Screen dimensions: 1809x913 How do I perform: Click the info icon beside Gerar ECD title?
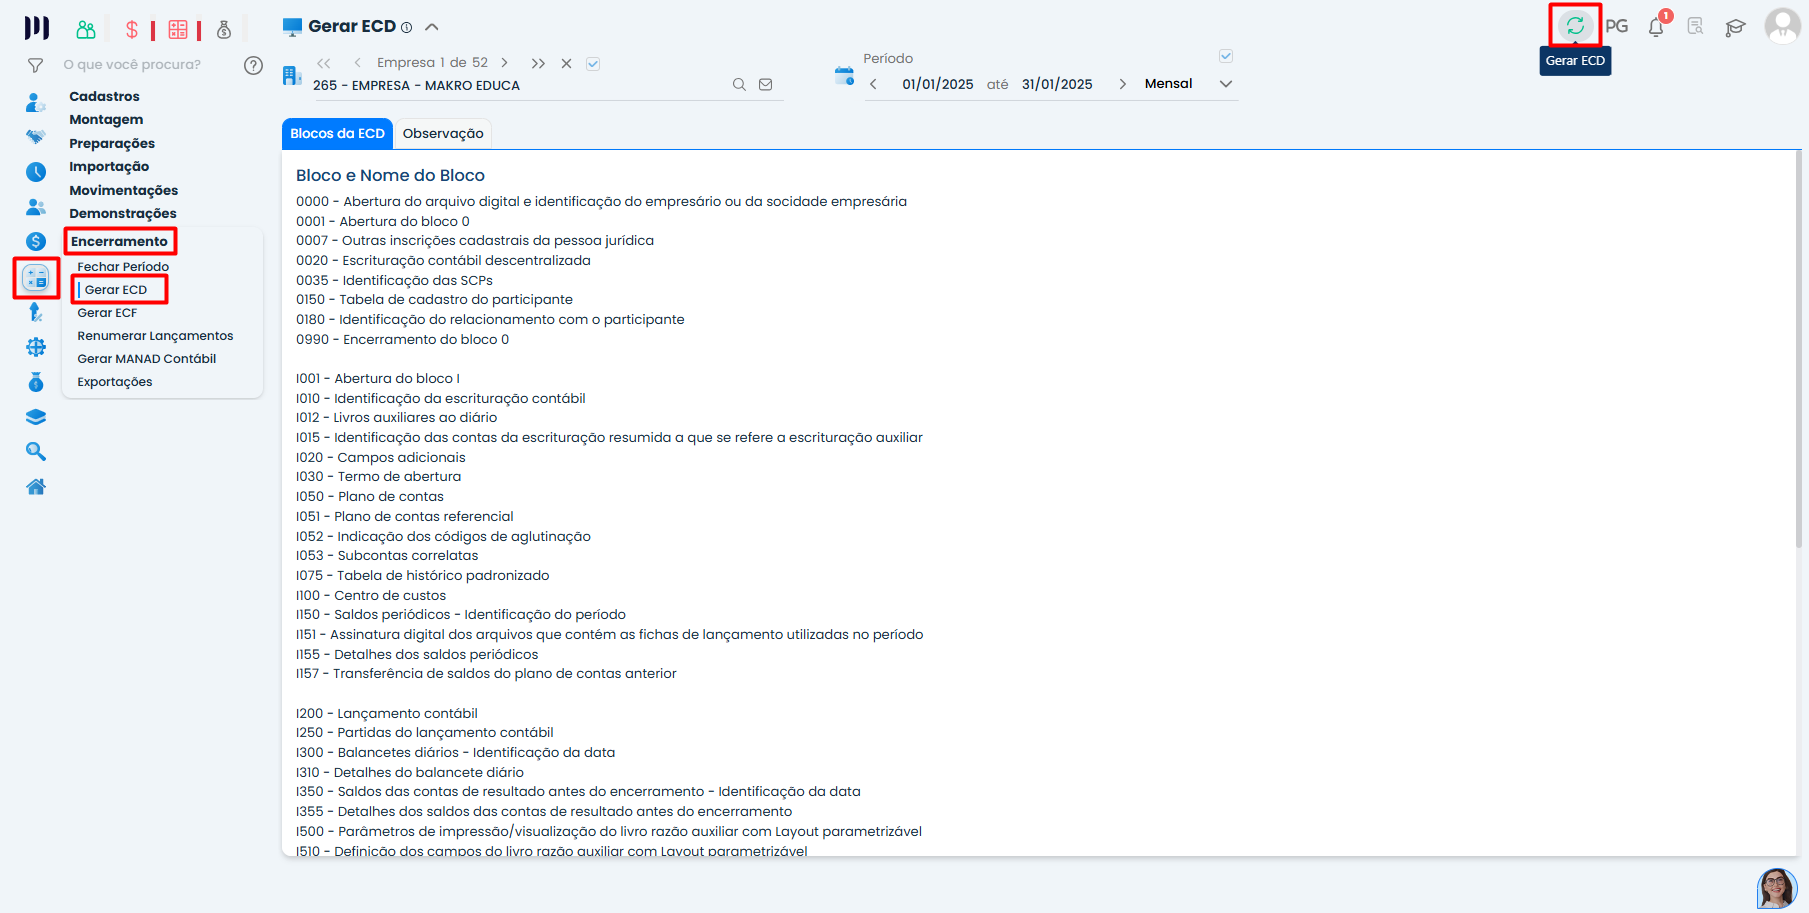pyautogui.click(x=407, y=28)
